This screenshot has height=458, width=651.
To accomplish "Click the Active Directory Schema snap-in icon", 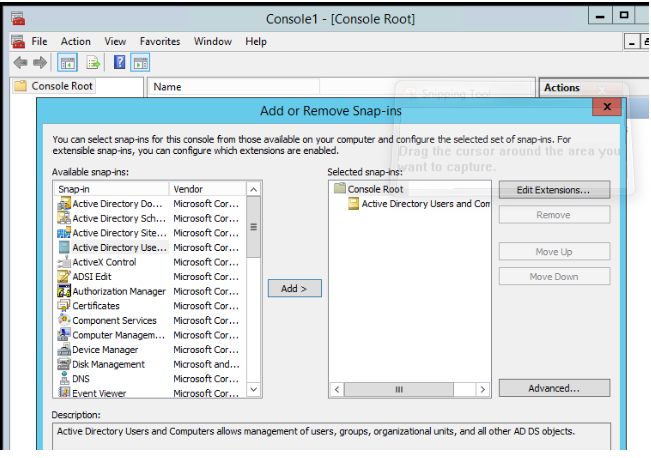I will pyautogui.click(x=64, y=218).
